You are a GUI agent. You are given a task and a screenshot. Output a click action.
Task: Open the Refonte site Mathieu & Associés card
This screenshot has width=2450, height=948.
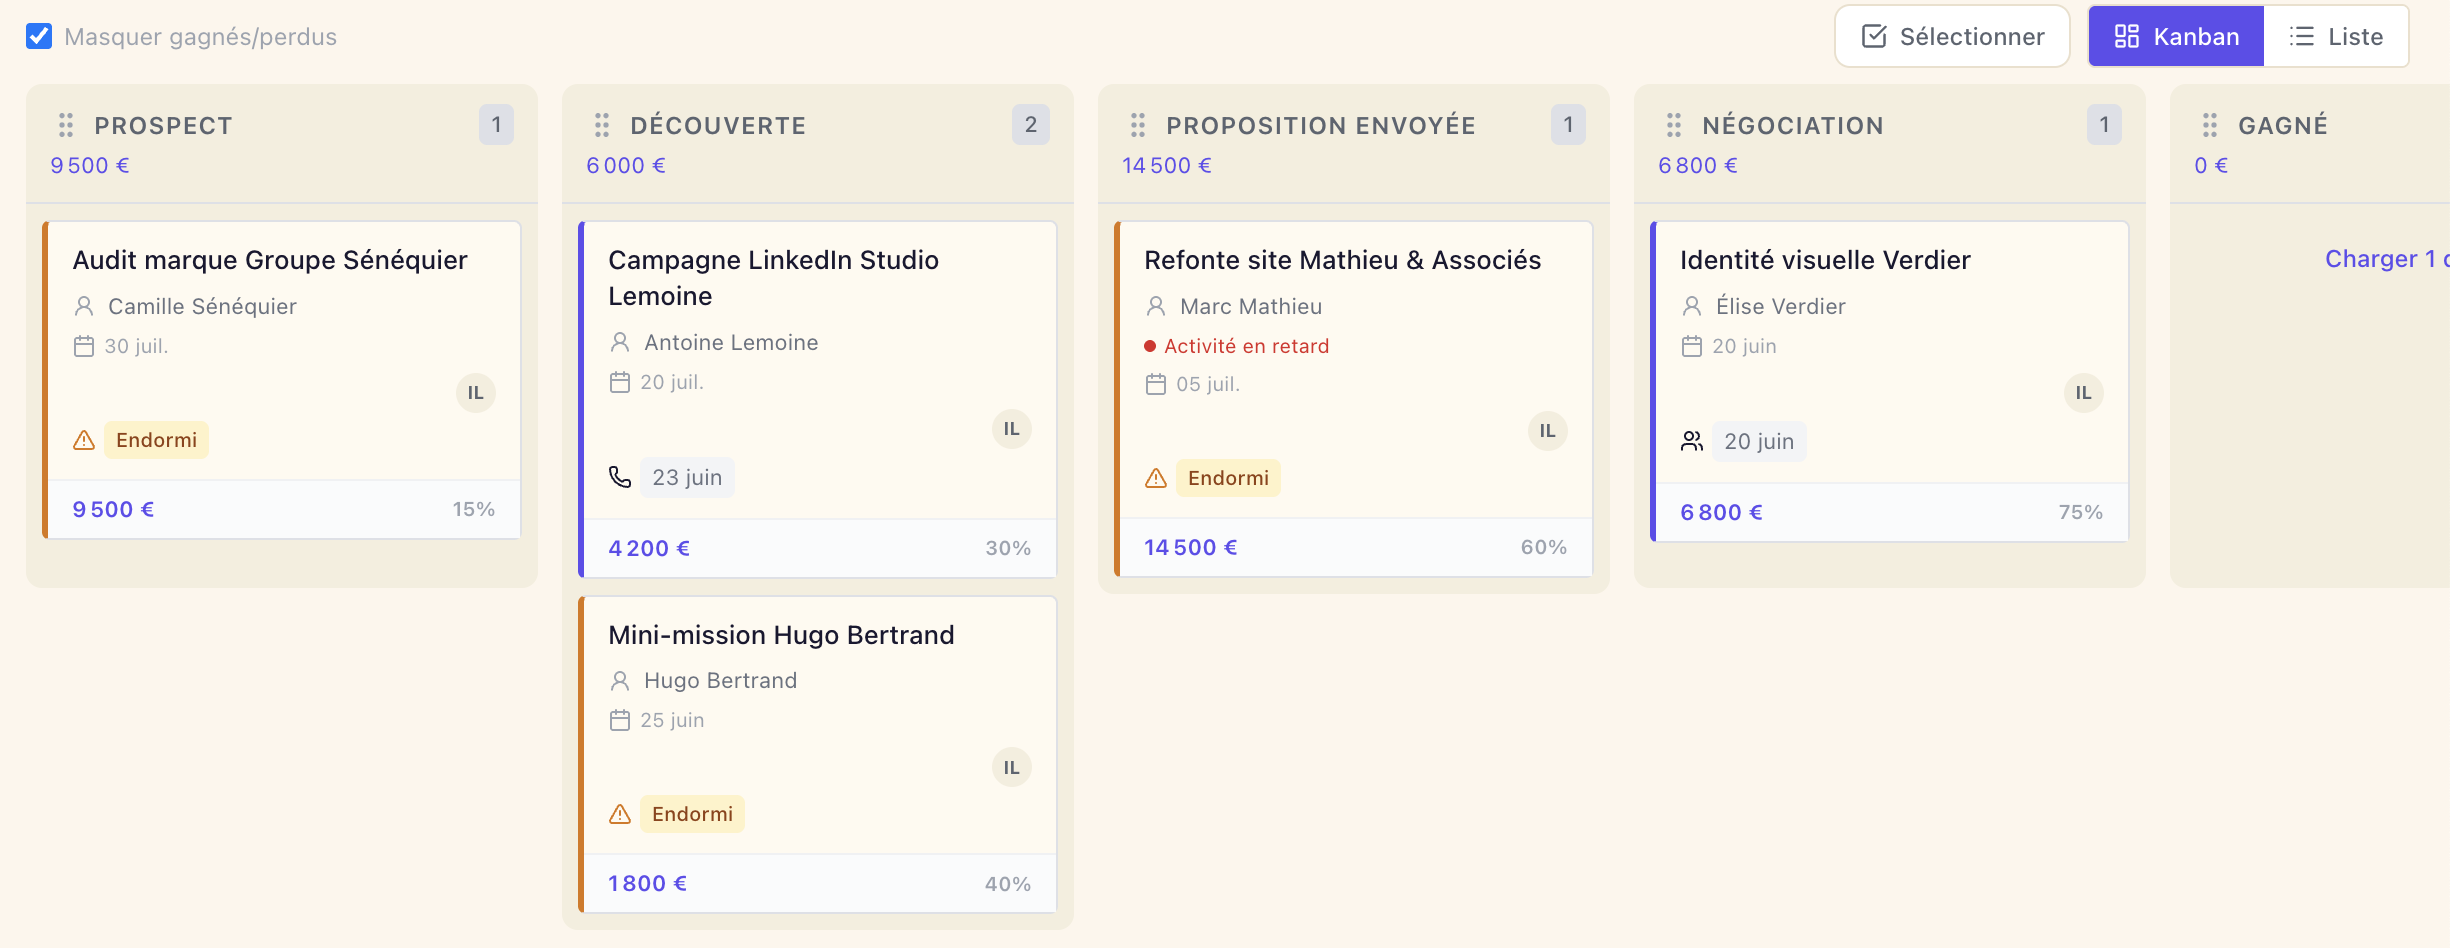[1354, 398]
